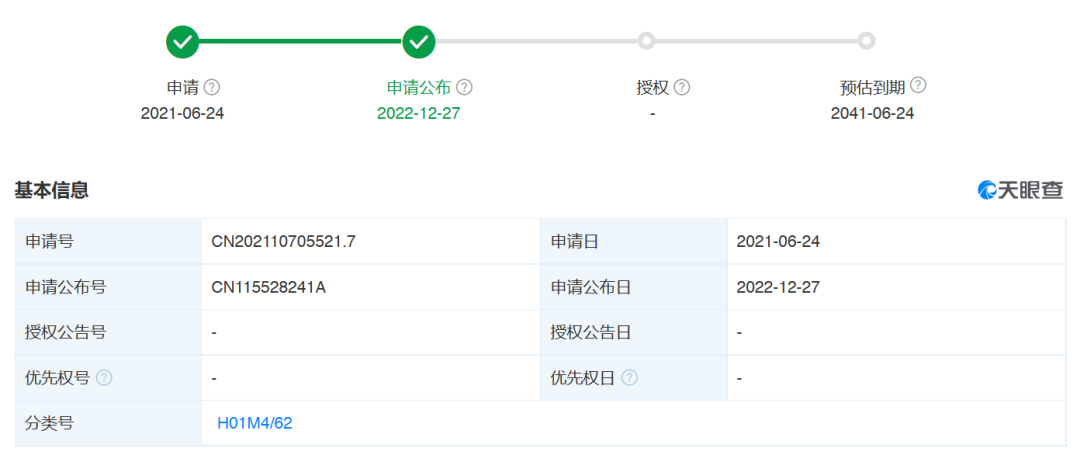Click application number CN202110705521.7
Image resolution: width=1080 pixels, height=476 pixels.
[284, 242]
